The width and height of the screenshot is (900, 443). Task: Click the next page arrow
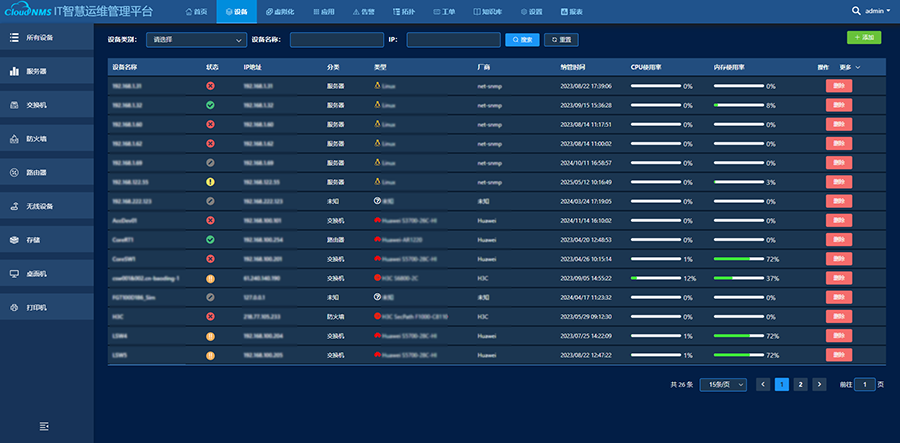coord(819,384)
